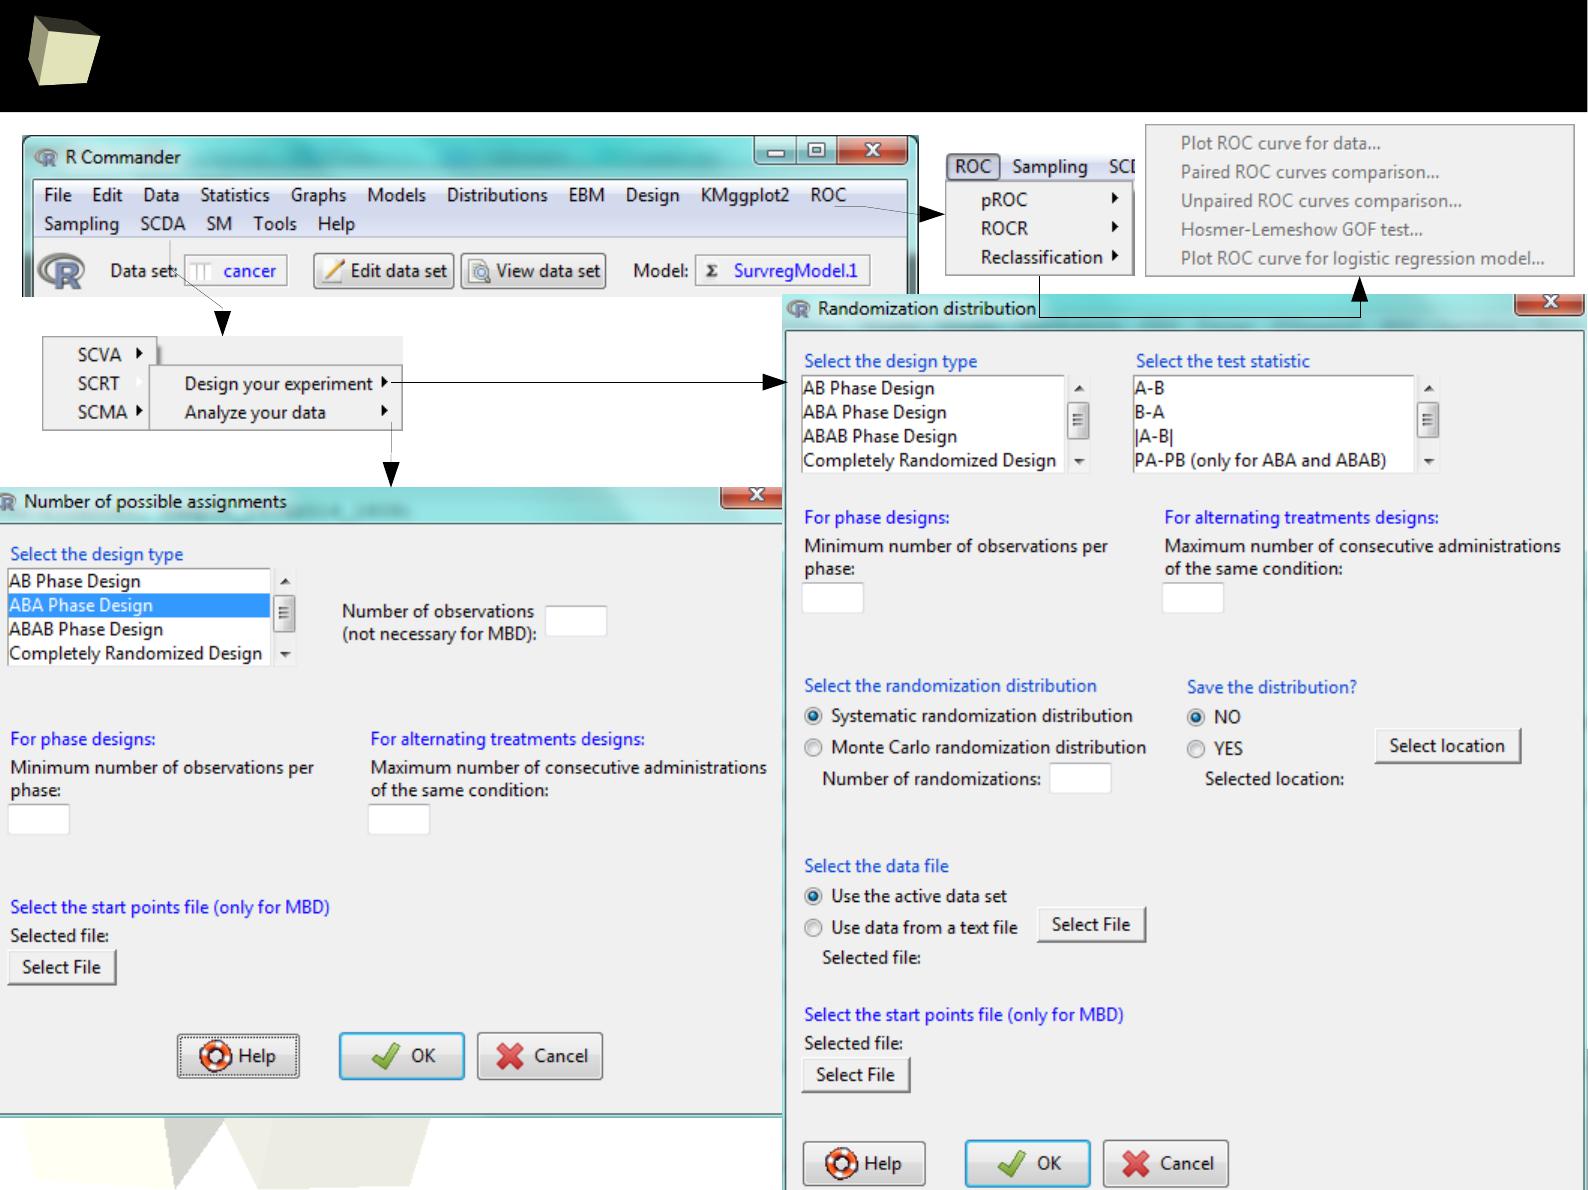Screen dimensions: 1588x1190
Task: Click the R icon in Randomization distribution title bar
Action: [798, 309]
